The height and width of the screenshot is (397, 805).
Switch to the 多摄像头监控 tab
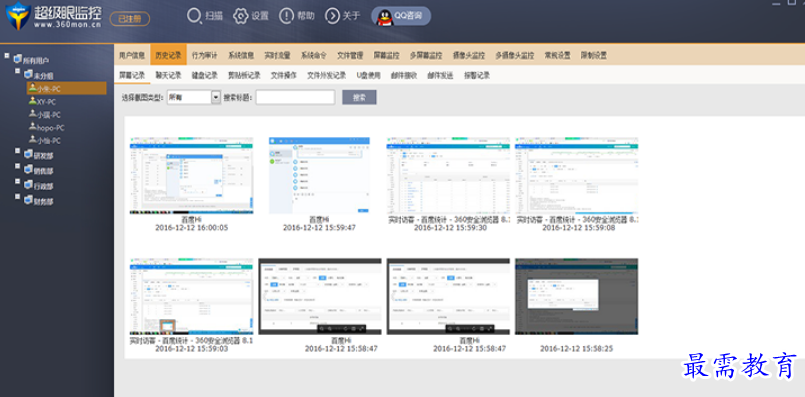click(x=514, y=55)
